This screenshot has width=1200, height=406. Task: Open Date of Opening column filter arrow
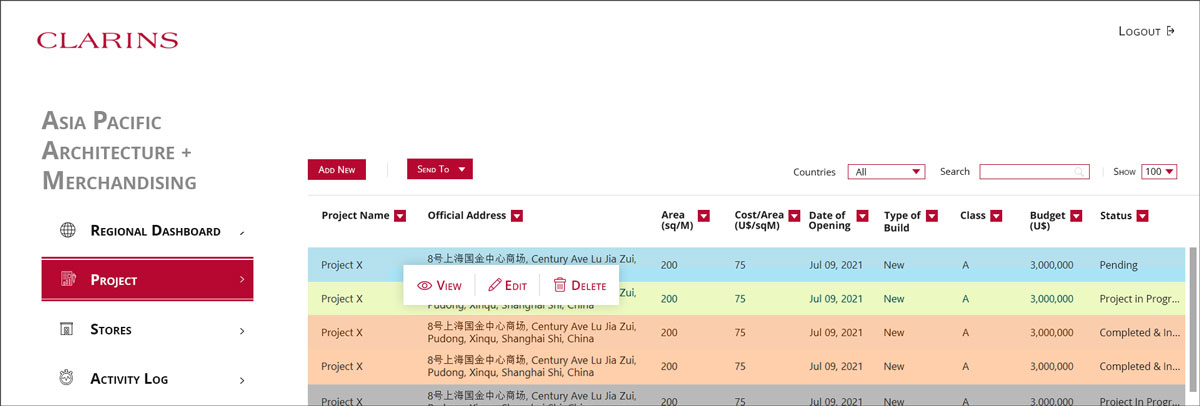(x=861, y=216)
